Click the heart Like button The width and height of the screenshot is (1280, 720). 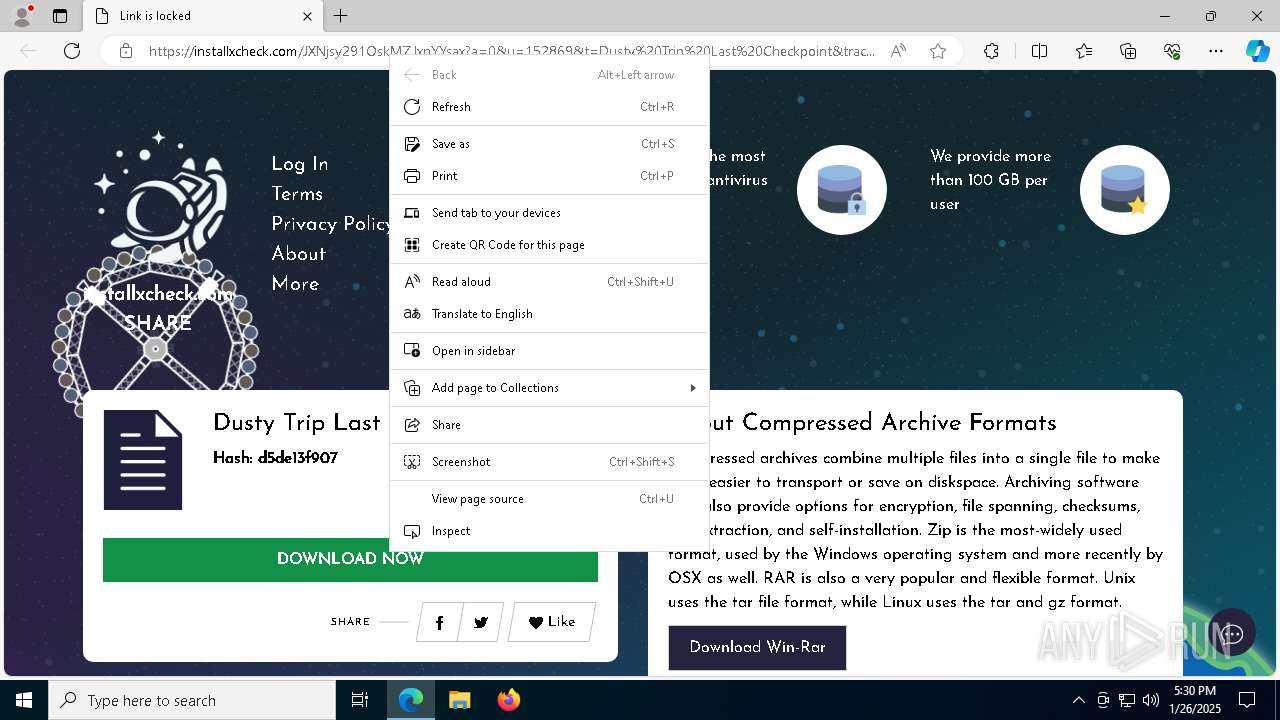pos(552,622)
